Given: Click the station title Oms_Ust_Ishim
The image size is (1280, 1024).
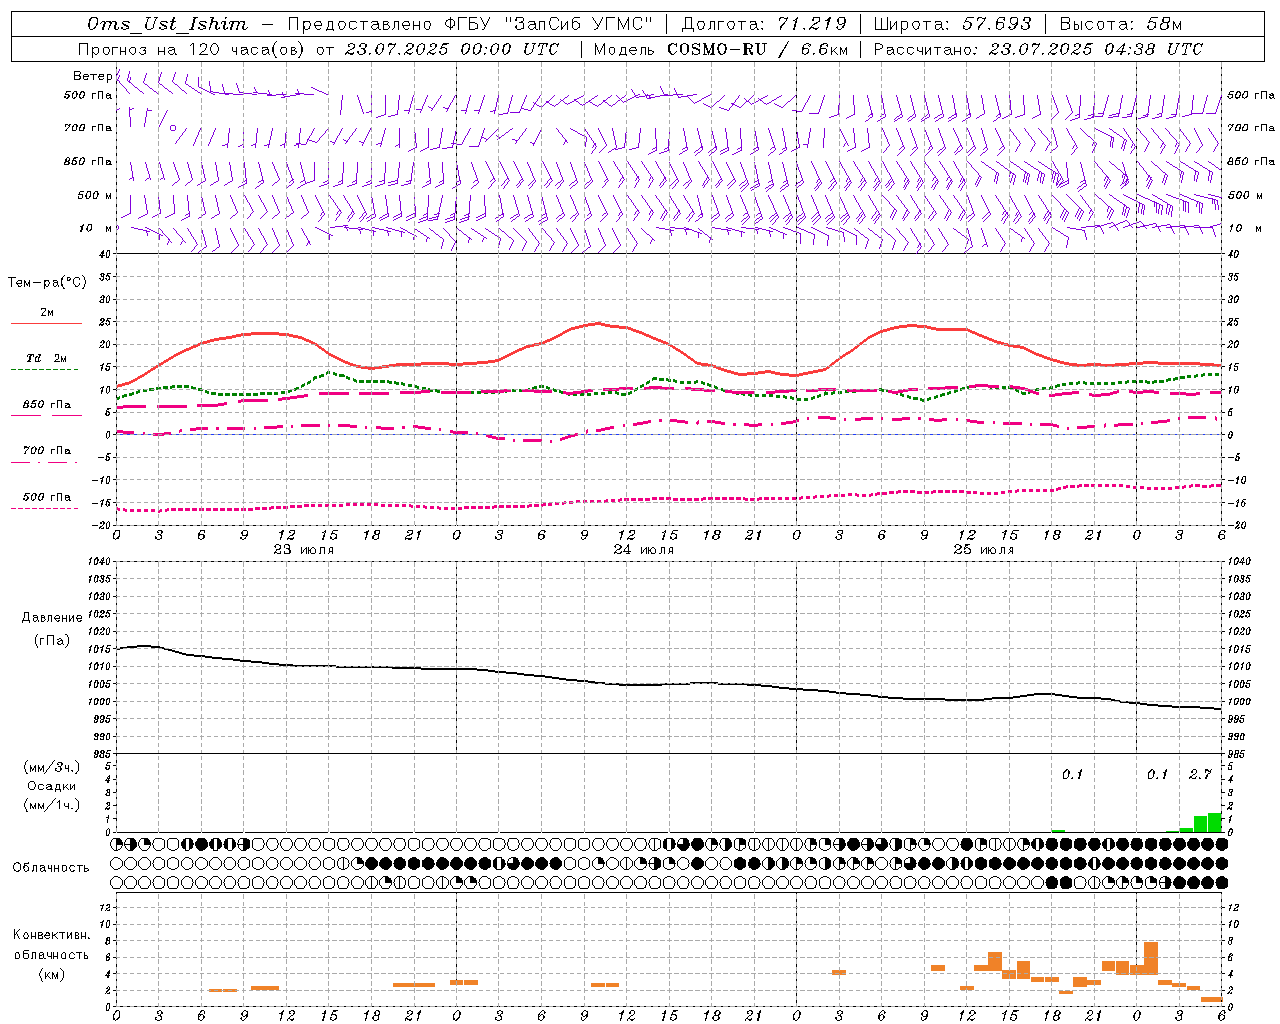Looking at the screenshot, I should pos(166,24).
